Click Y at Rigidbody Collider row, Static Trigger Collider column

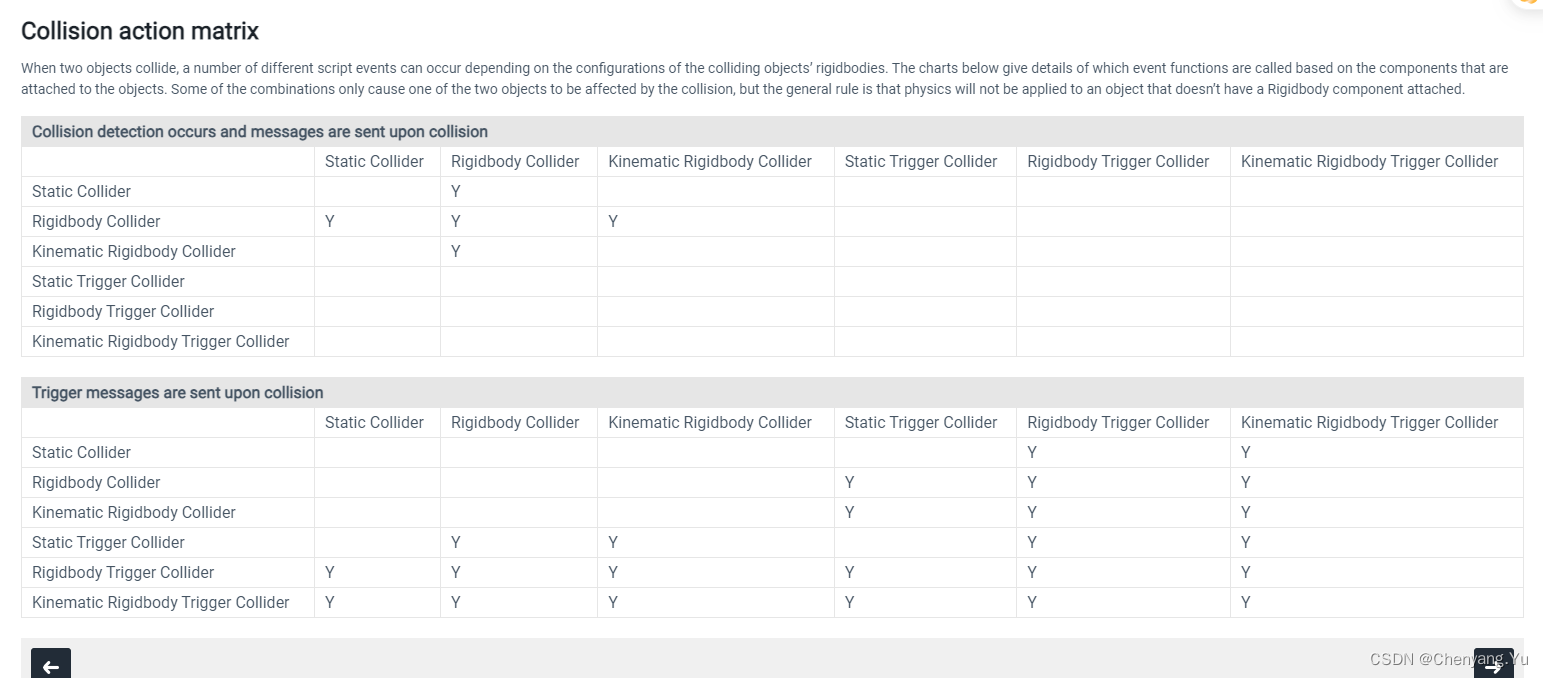click(x=850, y=483)
